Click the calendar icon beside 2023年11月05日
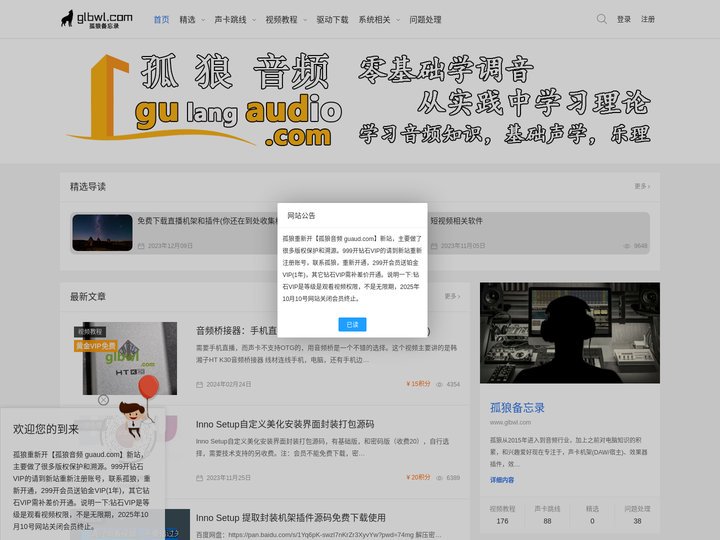Screen dimensions: 720x540 point(434,246)
